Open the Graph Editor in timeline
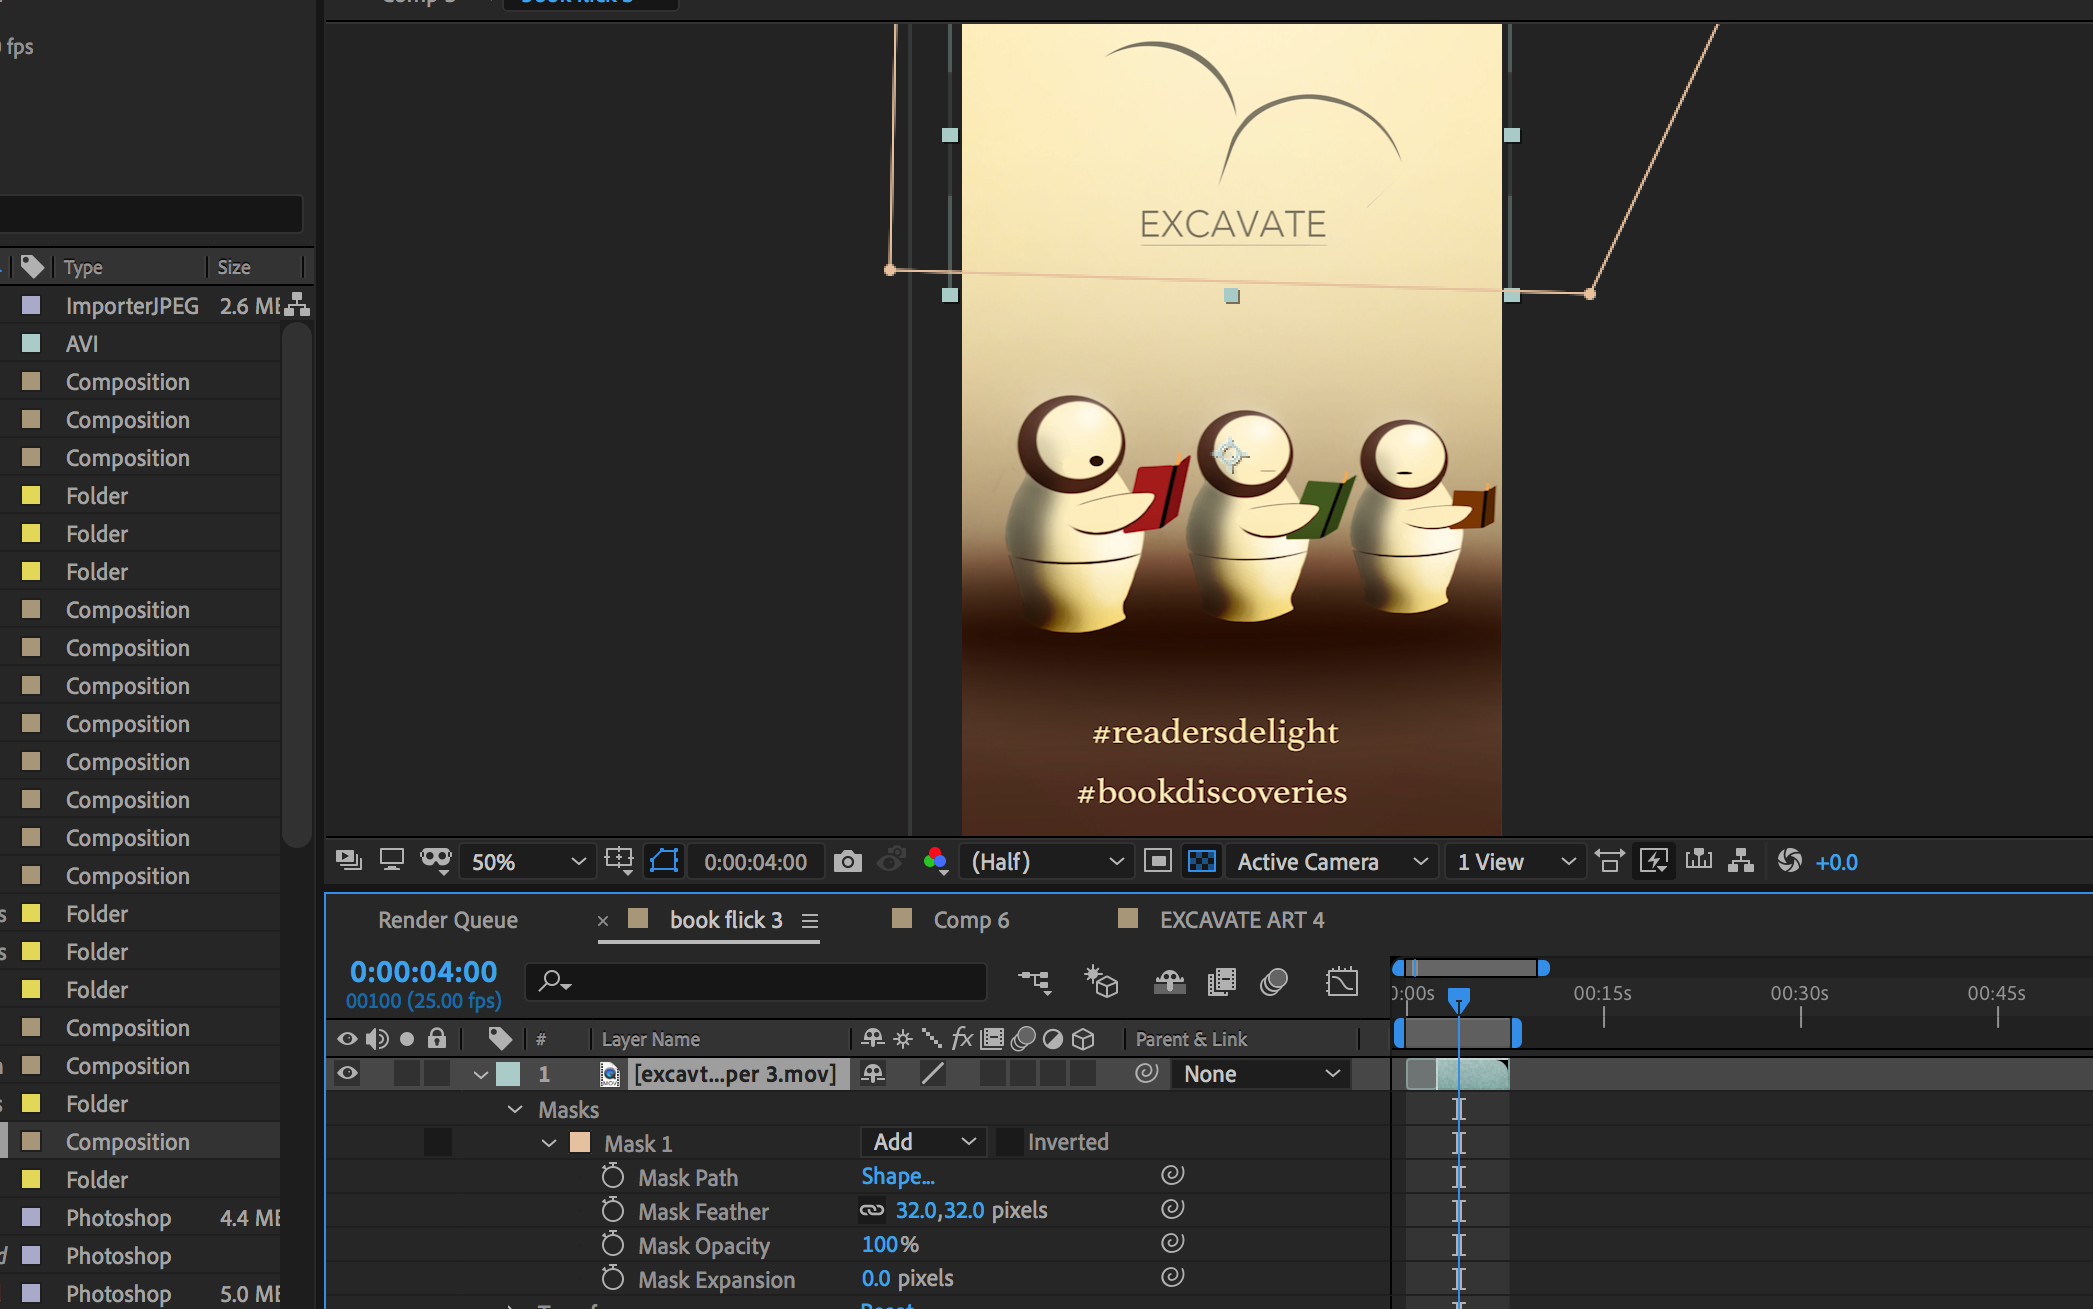This screenshot has height=1309, width=2093. point(1341,982)
